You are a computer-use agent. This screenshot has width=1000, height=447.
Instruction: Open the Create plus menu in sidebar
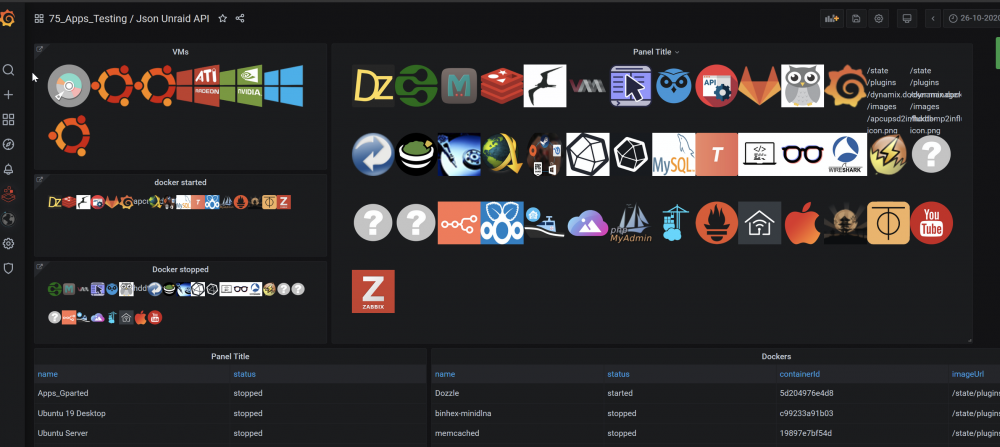click(8, 95)
